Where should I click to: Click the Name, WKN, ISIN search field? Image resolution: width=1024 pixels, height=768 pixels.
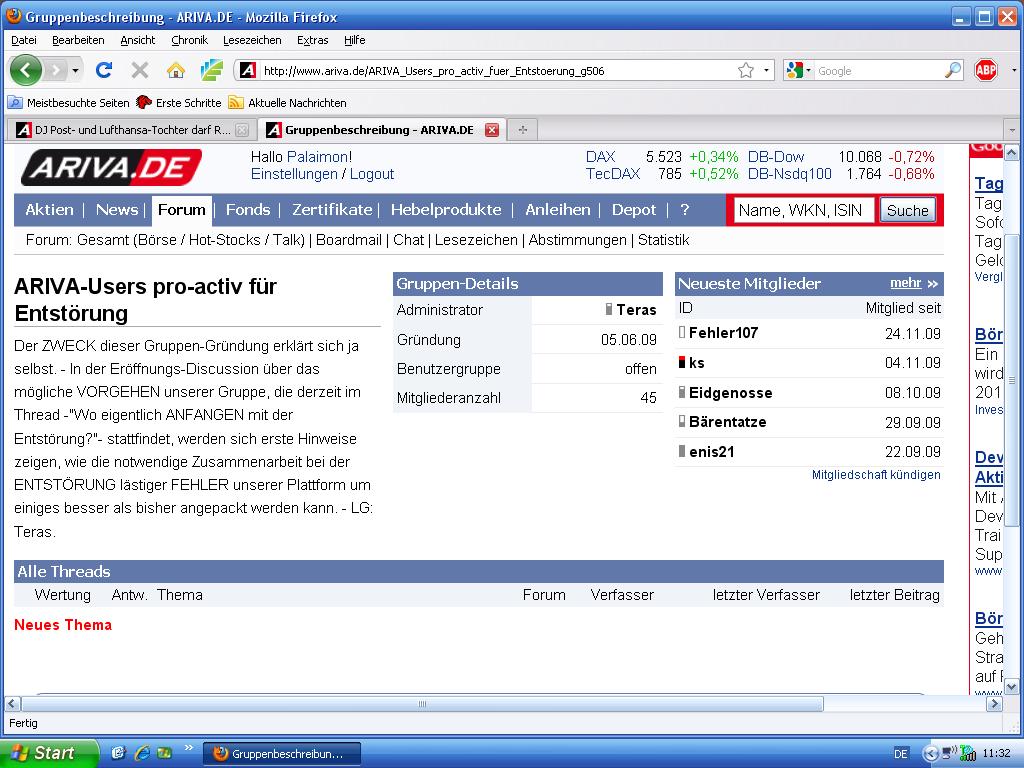(804, 210)
